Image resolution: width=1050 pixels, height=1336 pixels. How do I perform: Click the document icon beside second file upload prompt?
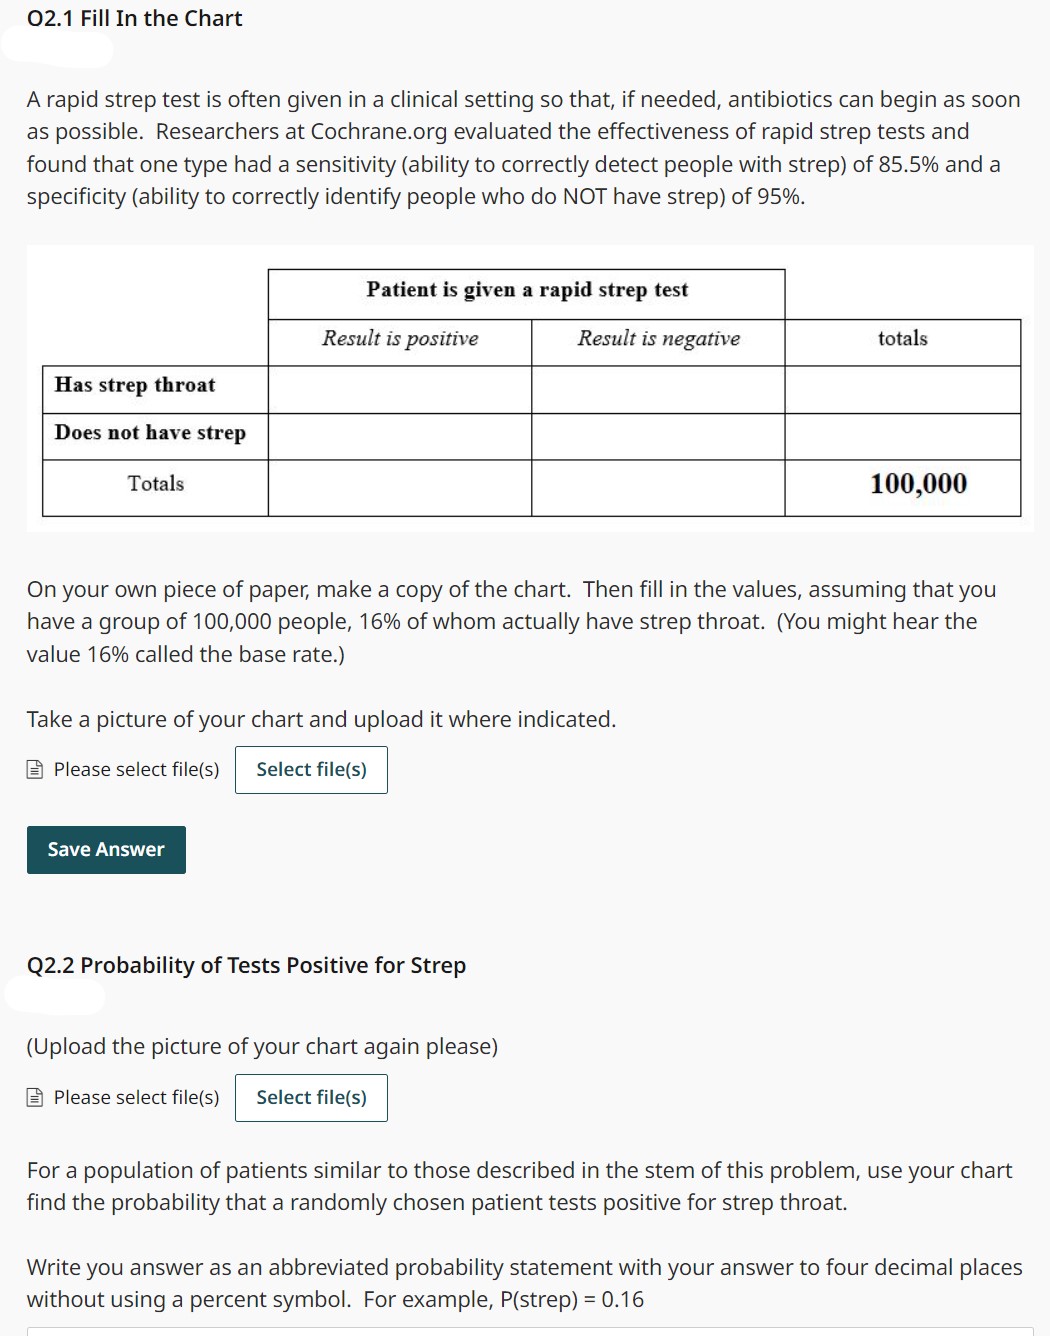click(x=34, y=1097)
